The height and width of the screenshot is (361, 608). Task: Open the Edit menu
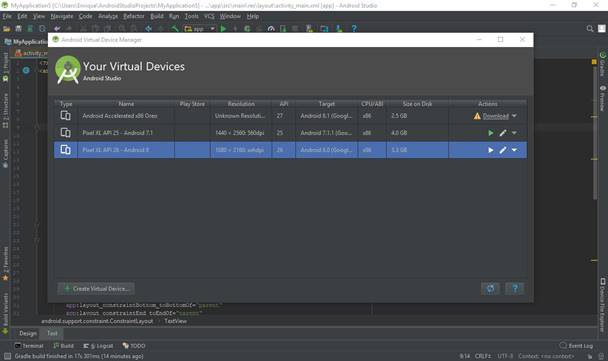[x=22, y=16]
